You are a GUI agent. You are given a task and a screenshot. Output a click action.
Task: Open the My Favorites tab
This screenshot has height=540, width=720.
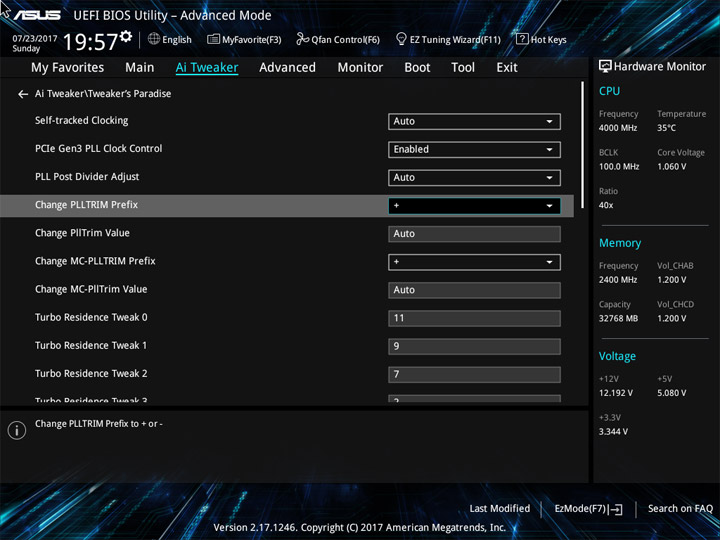[68, 68]
